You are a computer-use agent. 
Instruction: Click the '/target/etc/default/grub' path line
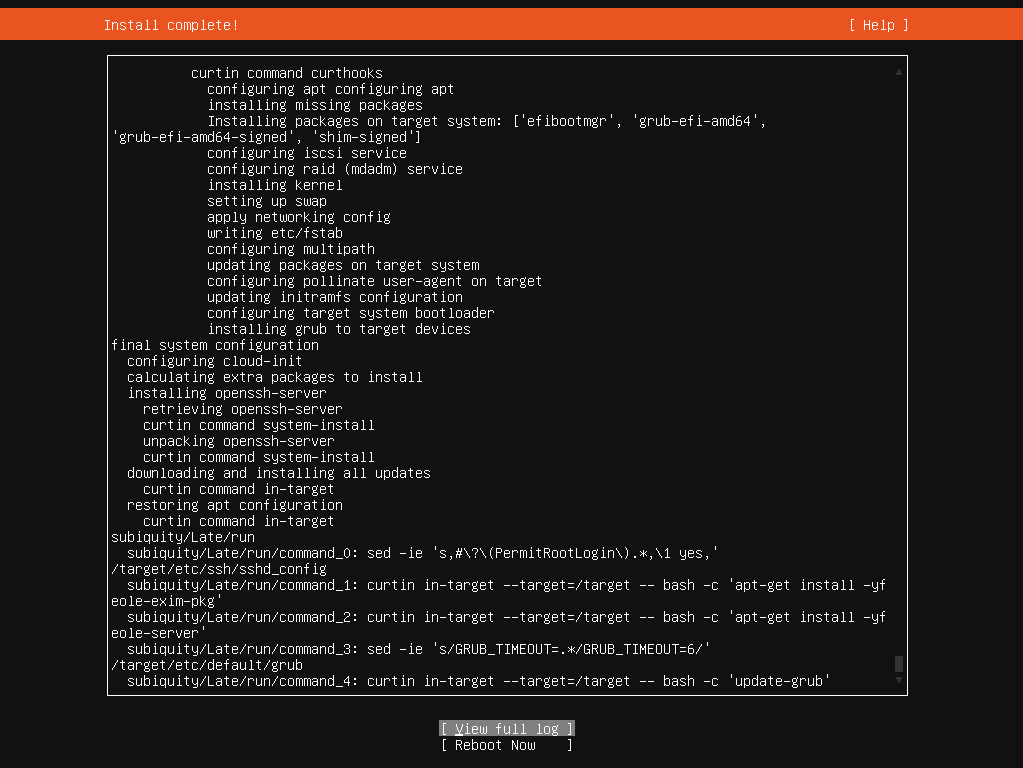207,664
